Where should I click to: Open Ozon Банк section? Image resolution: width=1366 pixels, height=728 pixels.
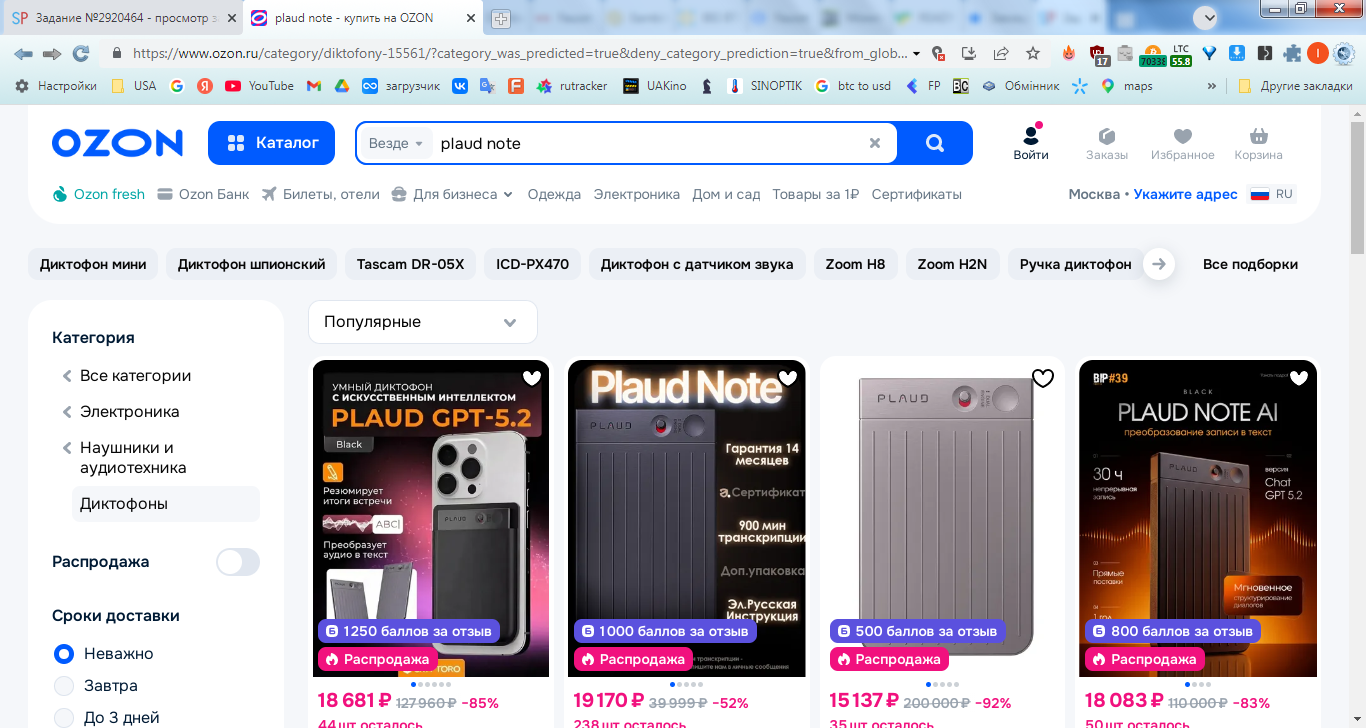pyautogui.click(x=204, y=194)
